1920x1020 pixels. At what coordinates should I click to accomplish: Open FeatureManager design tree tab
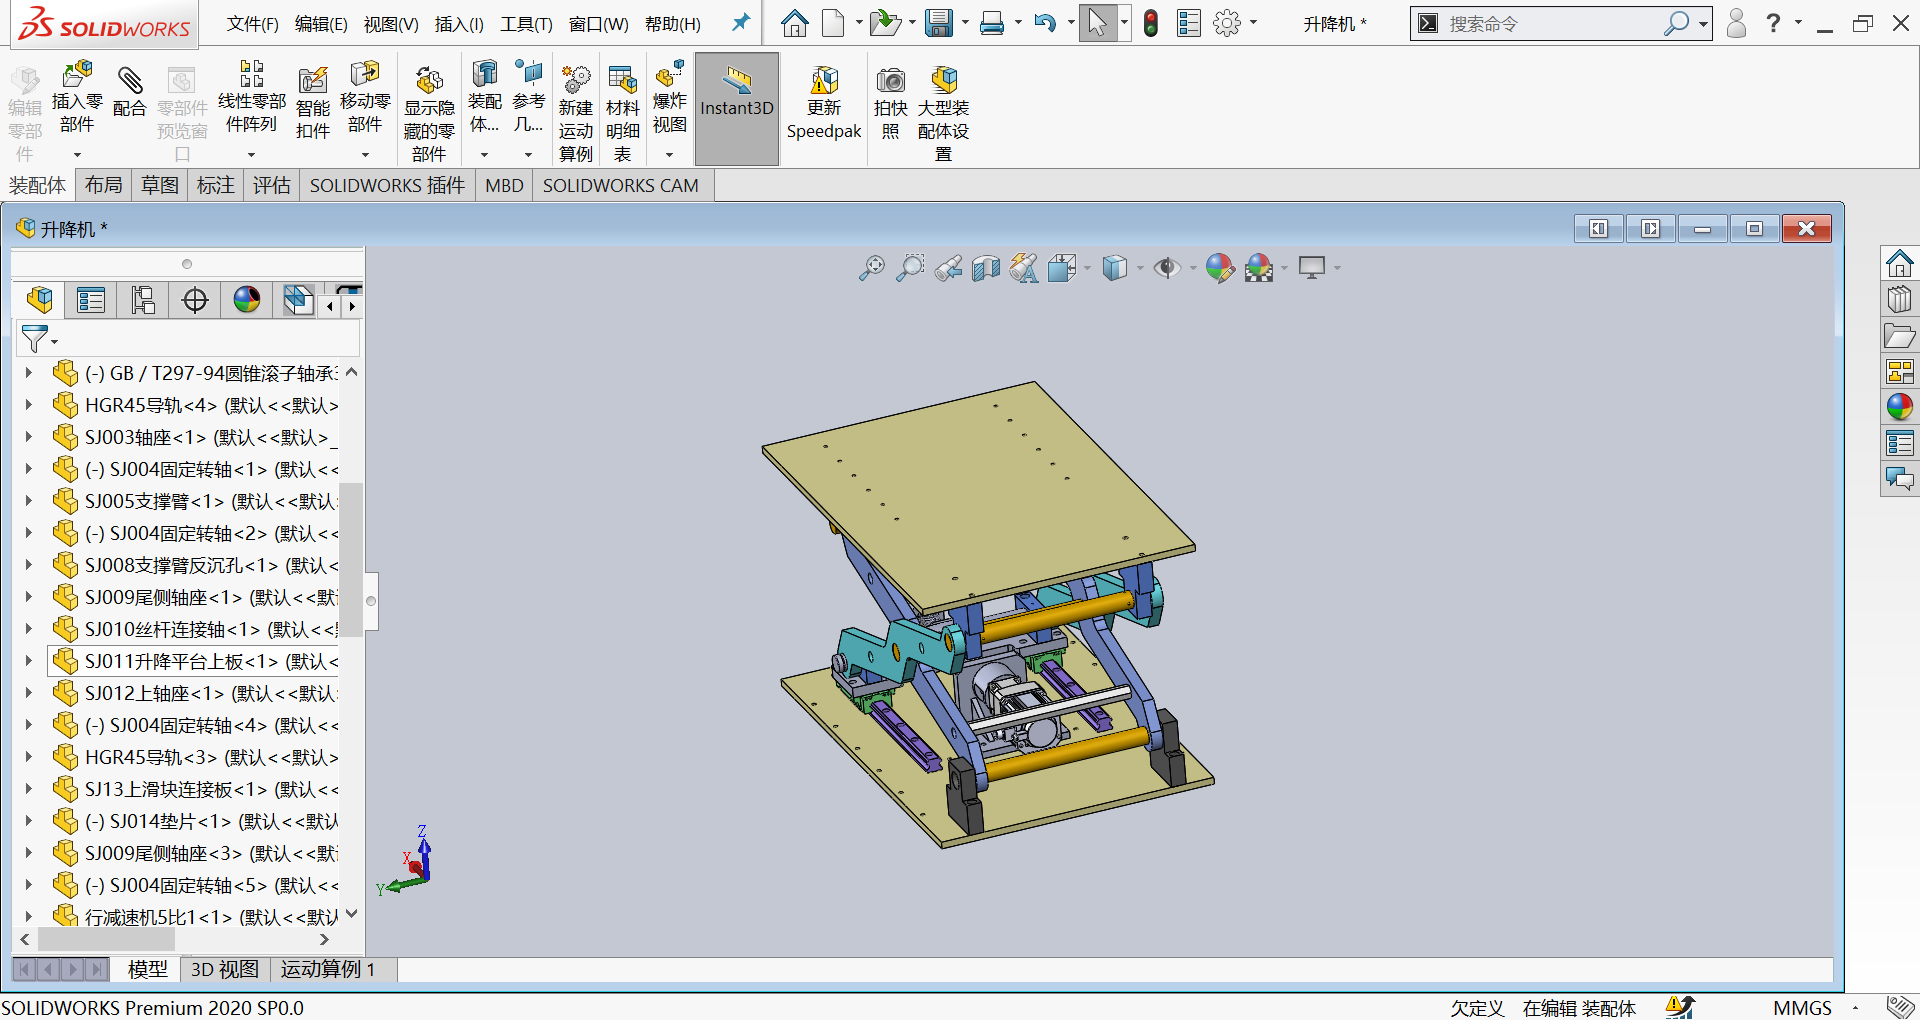coord(40,300)
